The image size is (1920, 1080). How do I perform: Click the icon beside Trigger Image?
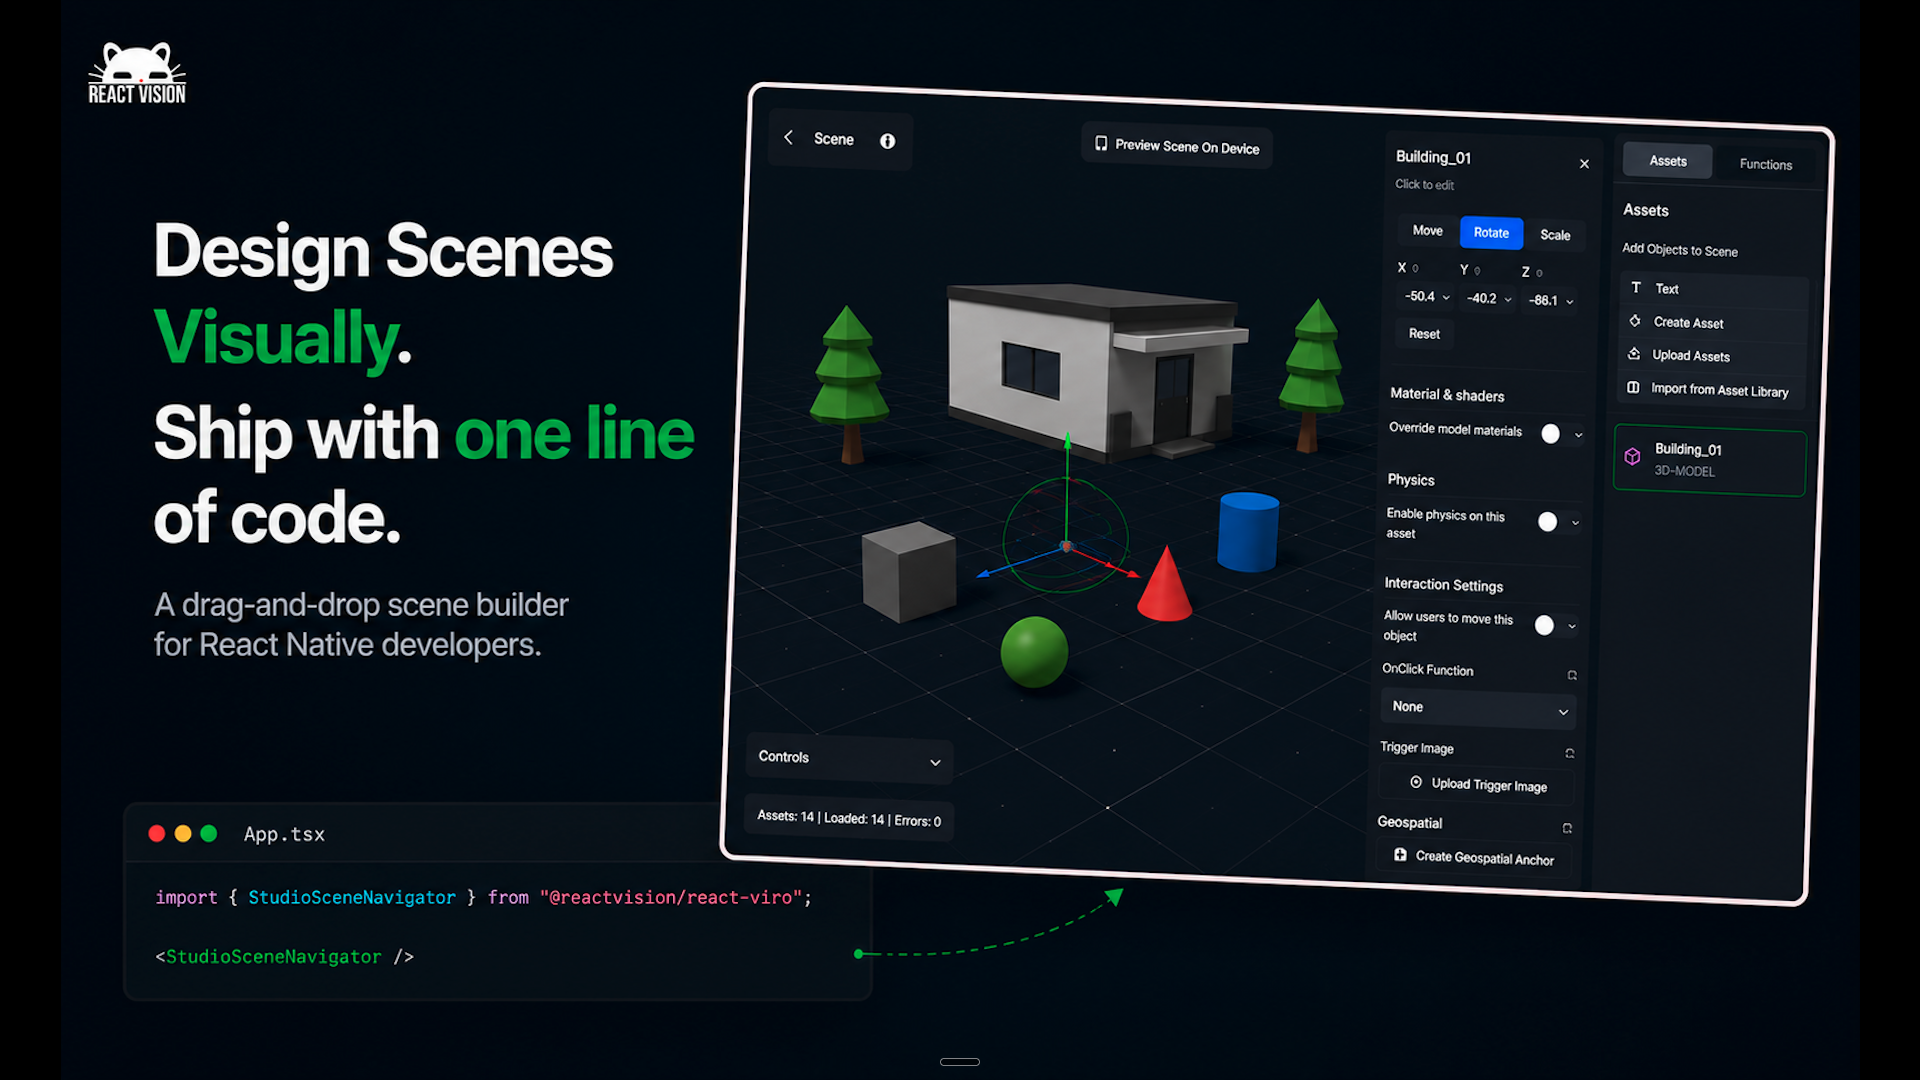tap(1570, 753)
